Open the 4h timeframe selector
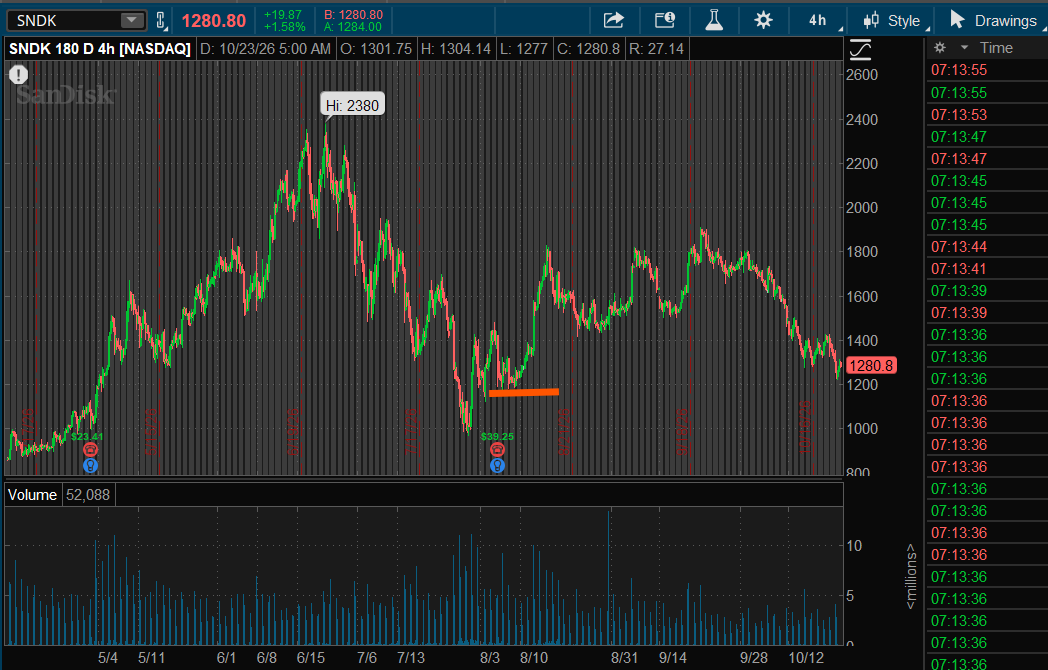 point(818,21)
